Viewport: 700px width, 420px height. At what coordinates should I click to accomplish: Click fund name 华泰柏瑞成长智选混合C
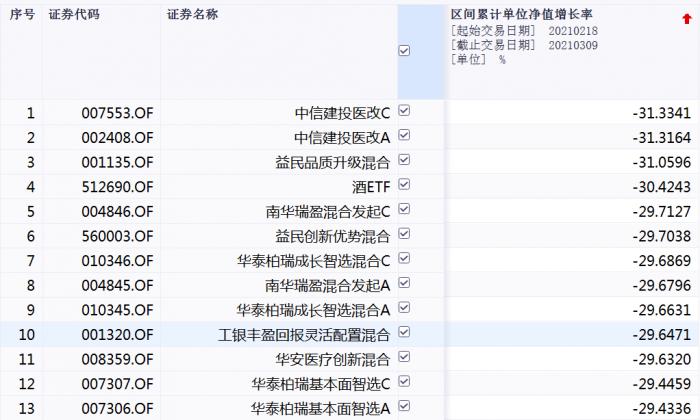[x=314, y=260]
